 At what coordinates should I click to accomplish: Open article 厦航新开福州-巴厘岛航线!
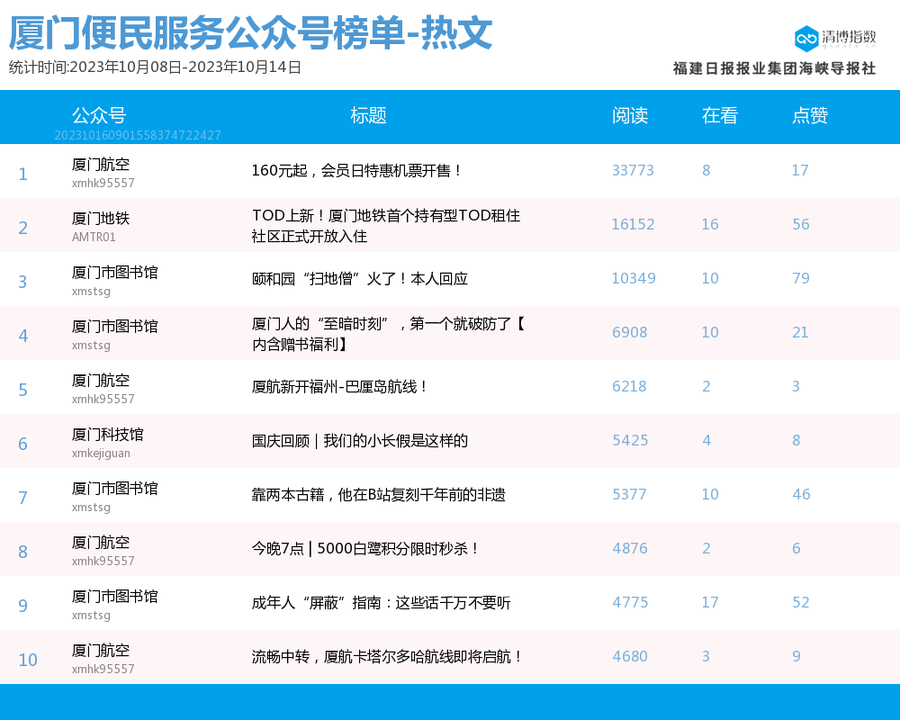pyautogui.click(x=339, y=386)
